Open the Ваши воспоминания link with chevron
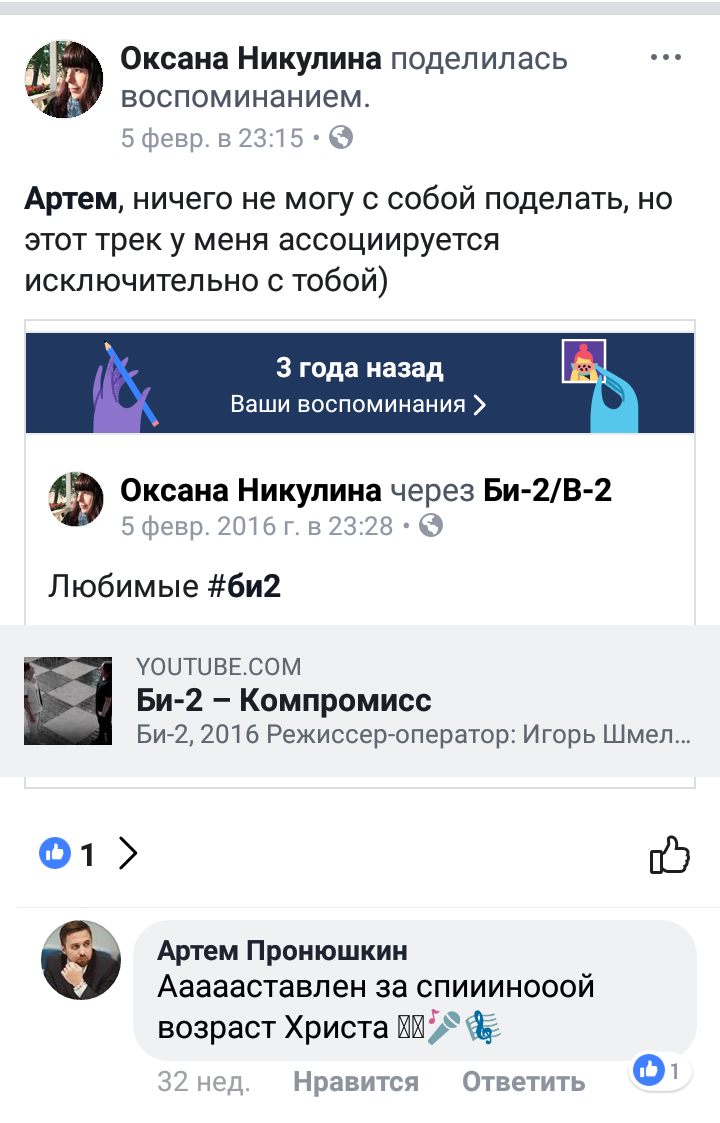Screen dimensions: 720x1123 [x=358, y=405]
